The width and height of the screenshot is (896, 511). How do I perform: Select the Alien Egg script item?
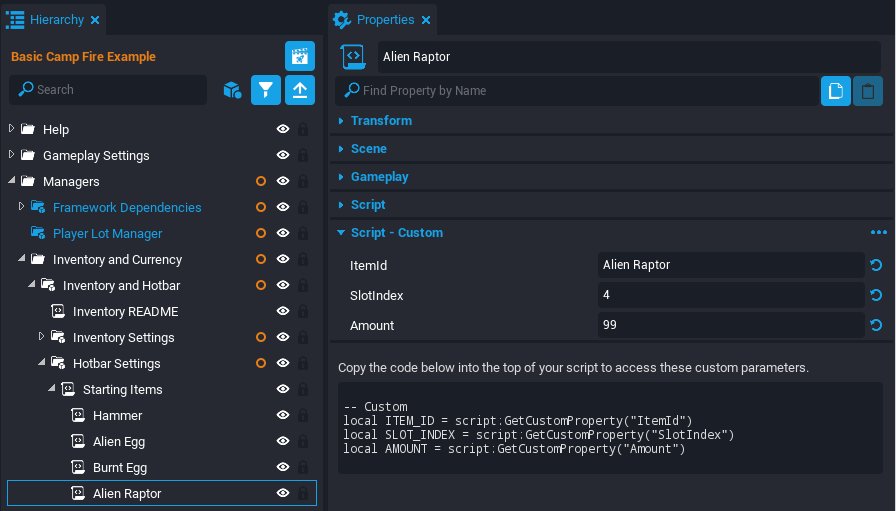point(119,442)
